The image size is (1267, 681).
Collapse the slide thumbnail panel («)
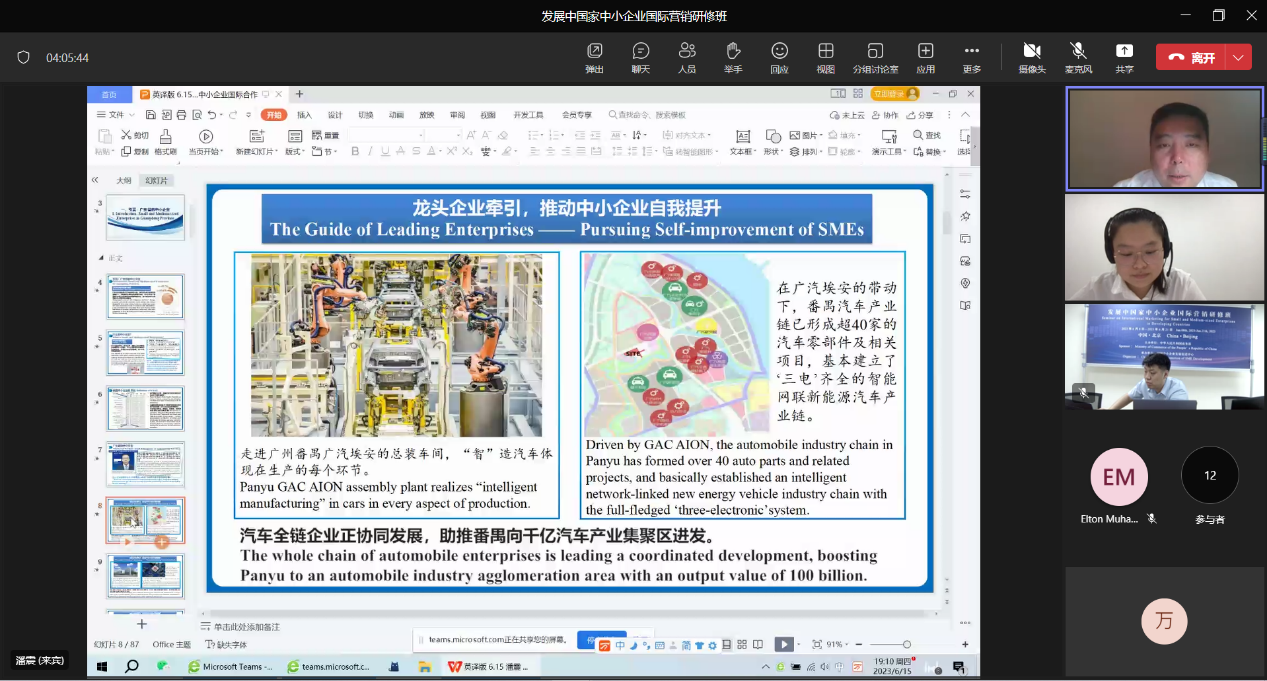[x=95, y=180]
